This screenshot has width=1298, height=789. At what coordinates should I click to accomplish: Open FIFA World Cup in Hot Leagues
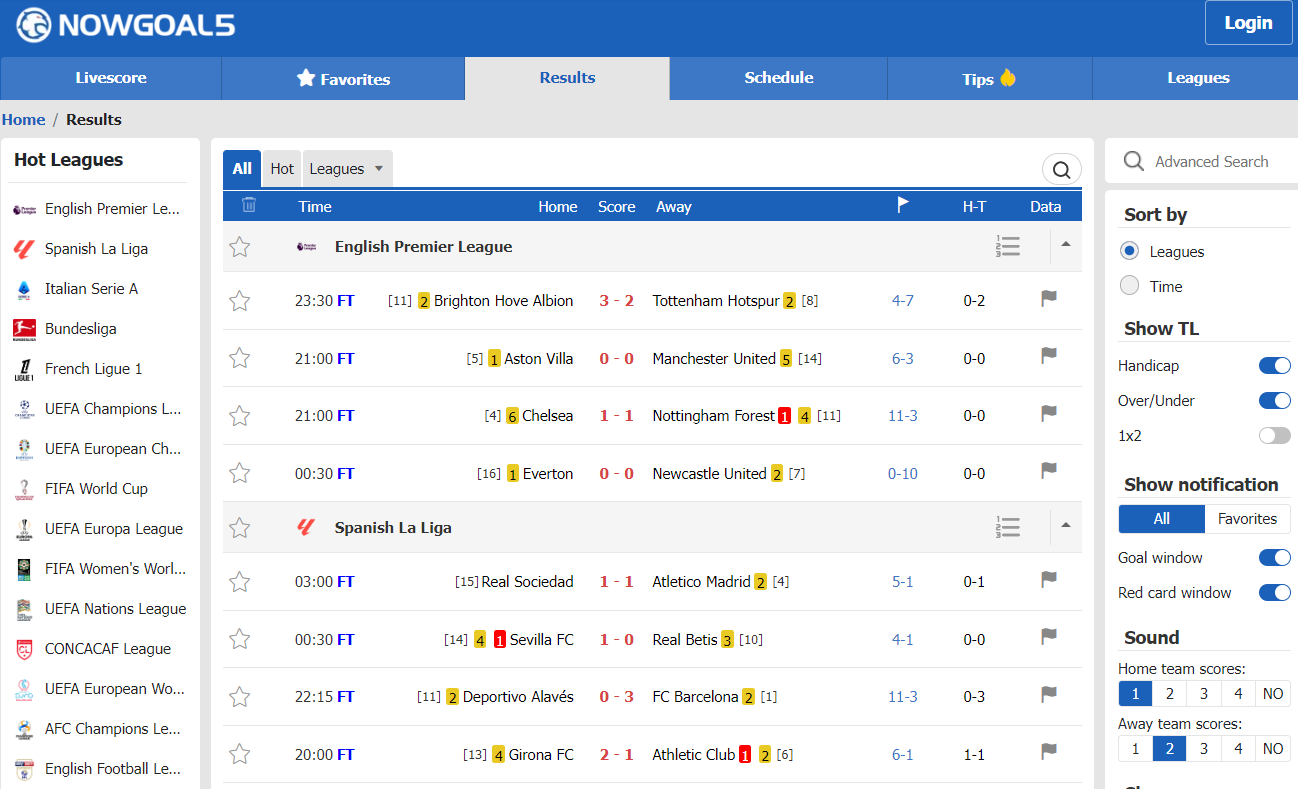click(x=96, y=489)
